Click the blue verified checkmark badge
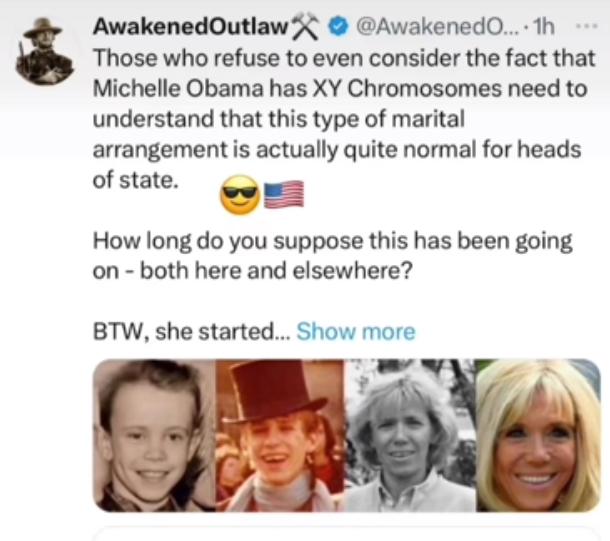The width and height of the screenshot is (610, 541). pyautogui.click(x=338, y=27)
